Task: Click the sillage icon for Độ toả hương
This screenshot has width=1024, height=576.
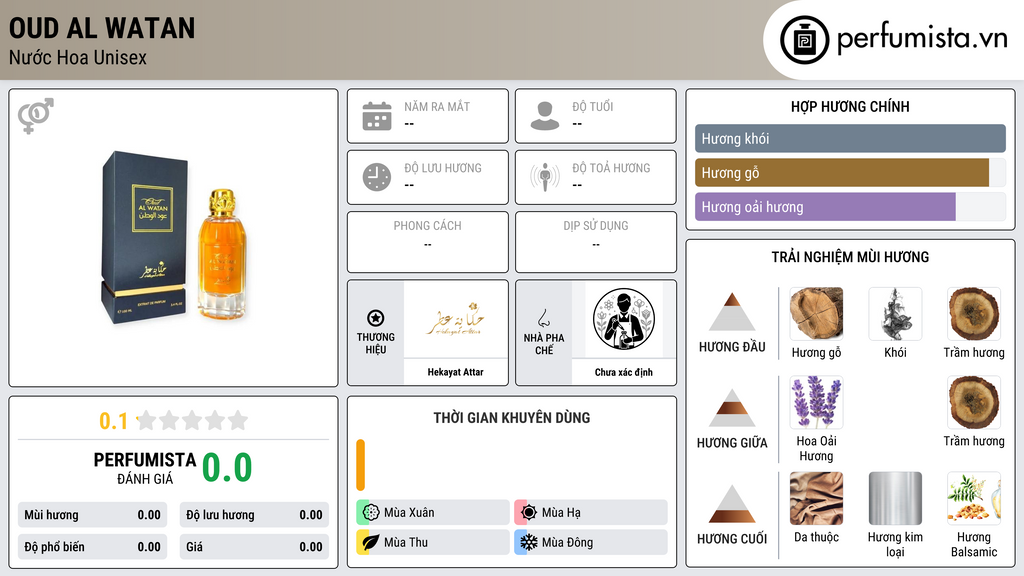Action: (545, 177)
